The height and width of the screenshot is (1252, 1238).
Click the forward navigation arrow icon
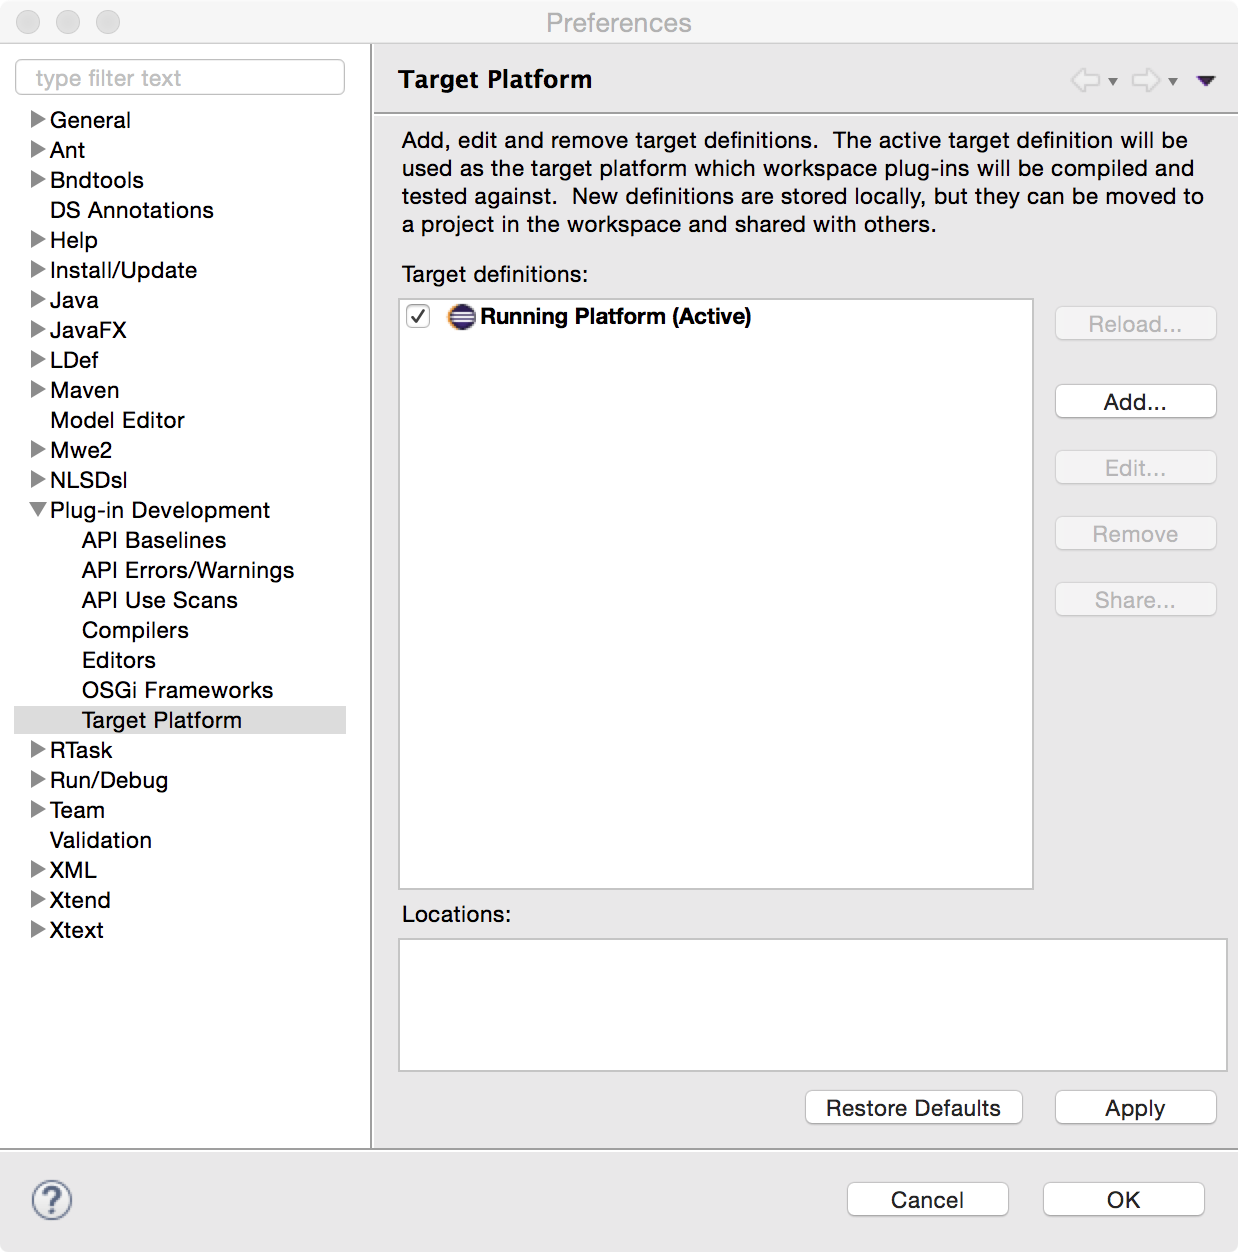point(1145,80)
